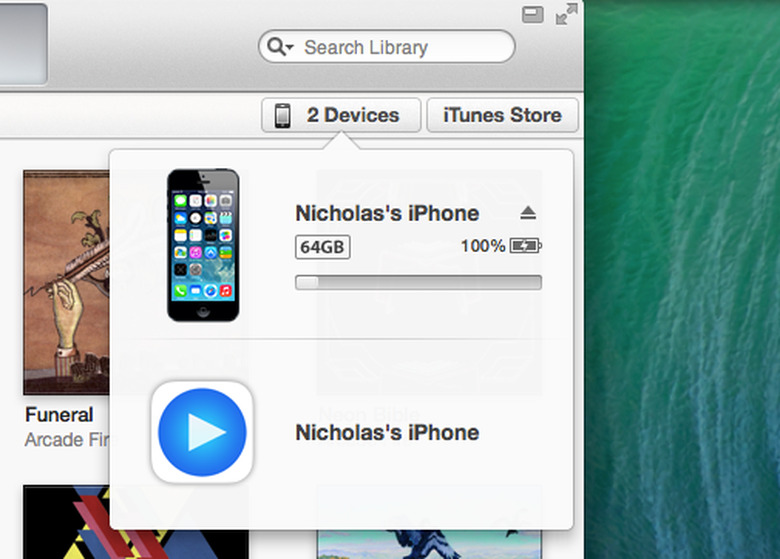
Task: Click the green desktop wallpaper
Action: tap(680, 300)
